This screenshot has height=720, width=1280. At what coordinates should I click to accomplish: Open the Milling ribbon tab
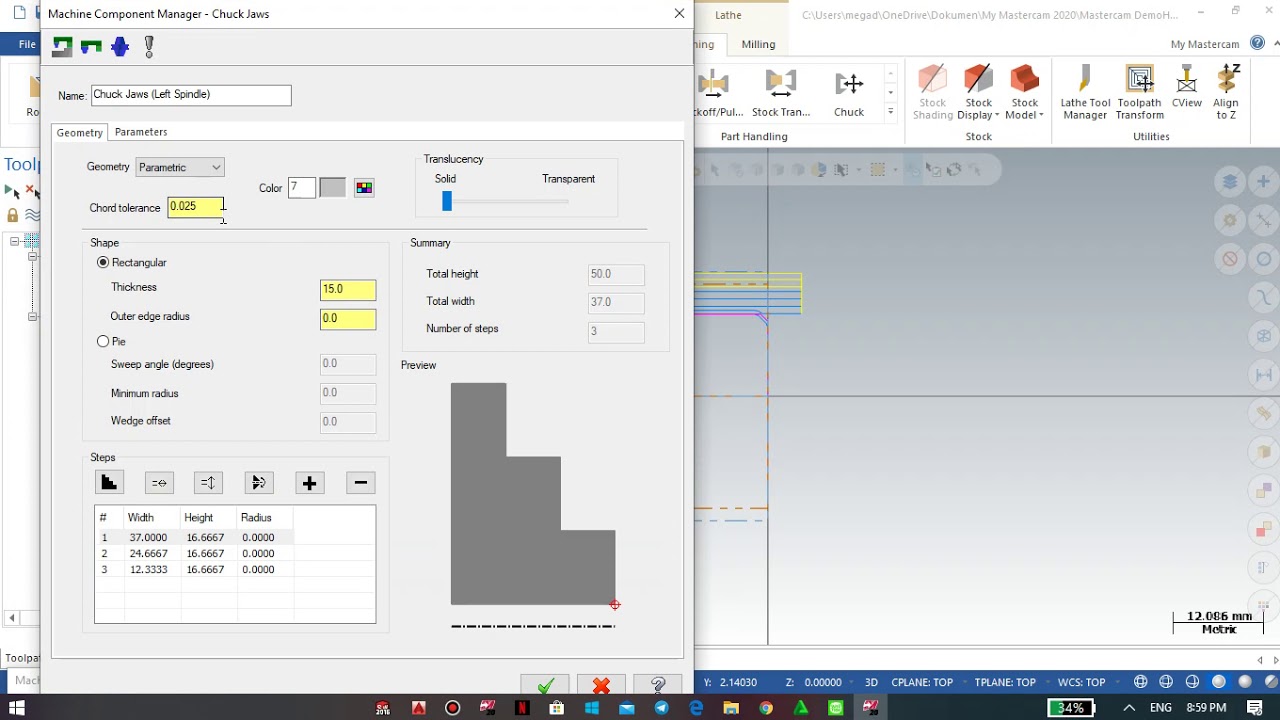click(758, 44)
